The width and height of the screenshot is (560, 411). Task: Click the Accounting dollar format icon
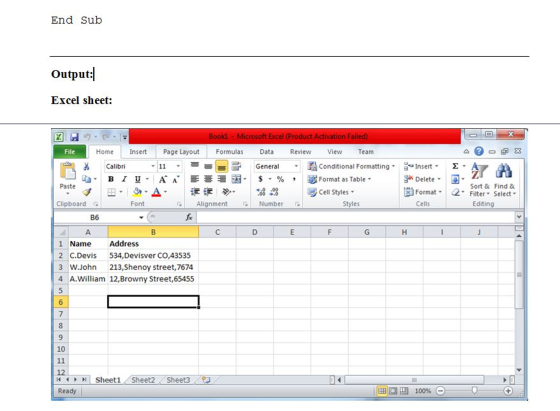pos(261,179)
